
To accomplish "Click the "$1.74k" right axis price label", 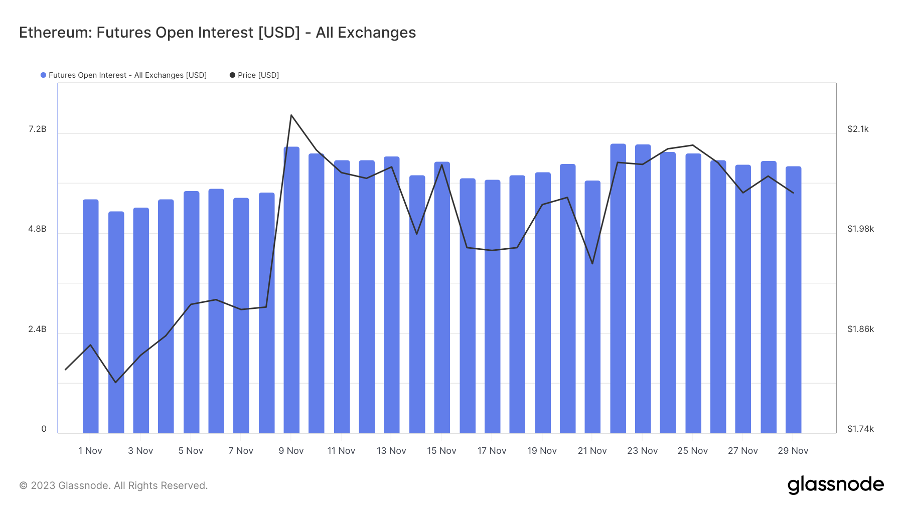I will 860,430.
